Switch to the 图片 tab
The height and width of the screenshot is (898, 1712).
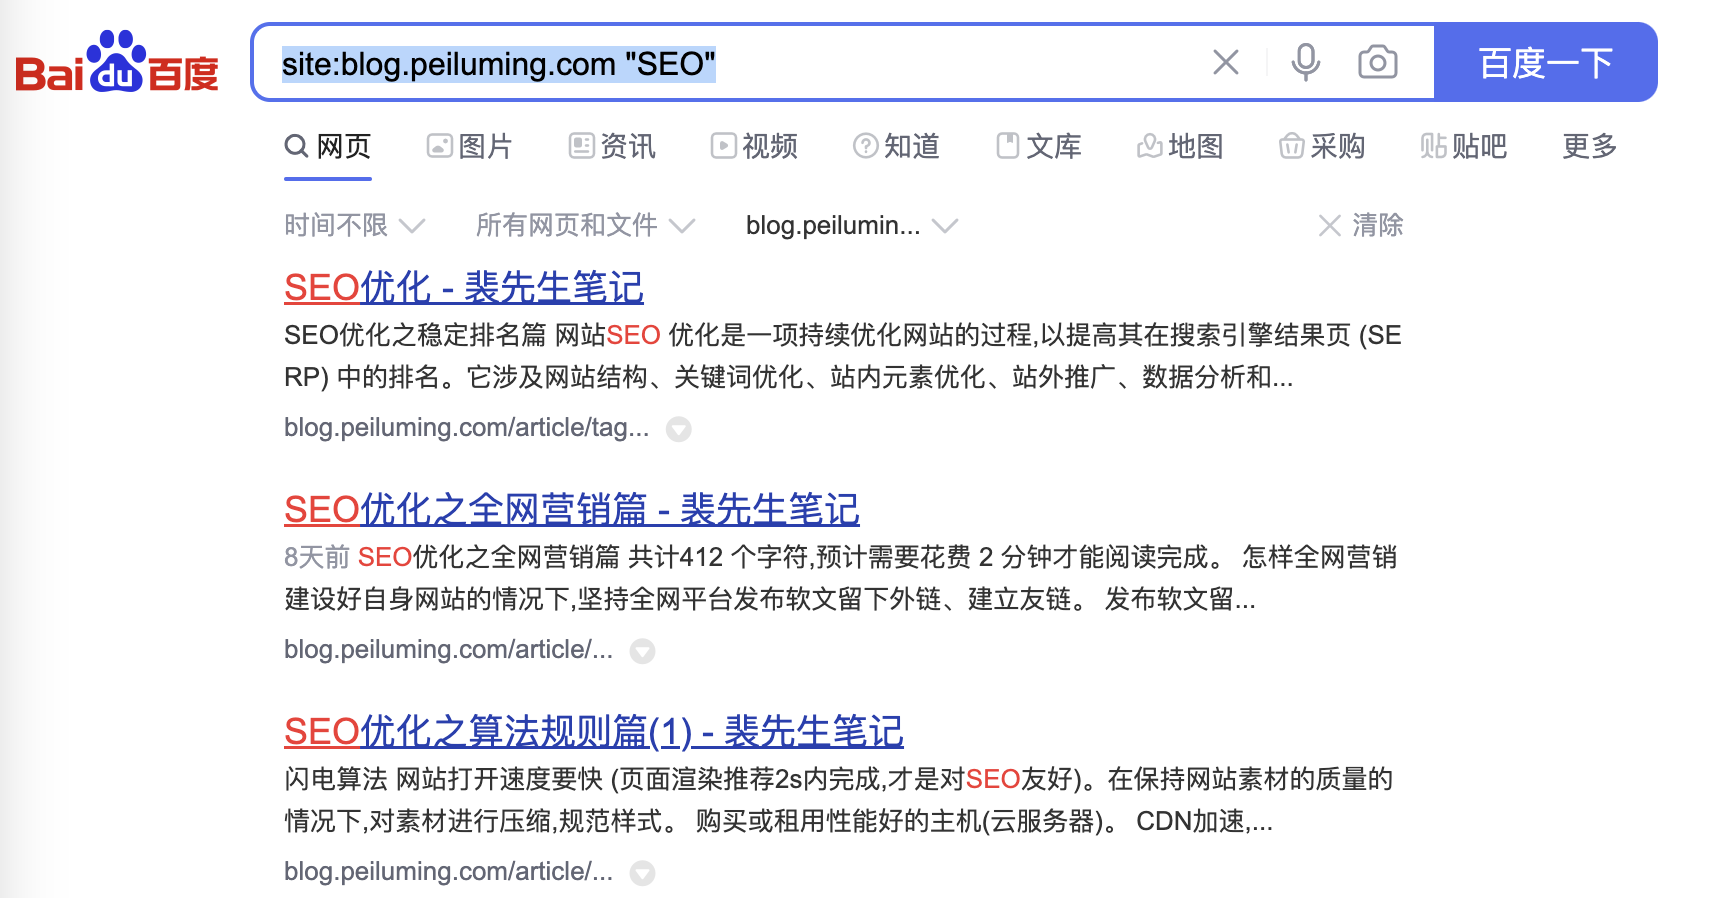469,147
